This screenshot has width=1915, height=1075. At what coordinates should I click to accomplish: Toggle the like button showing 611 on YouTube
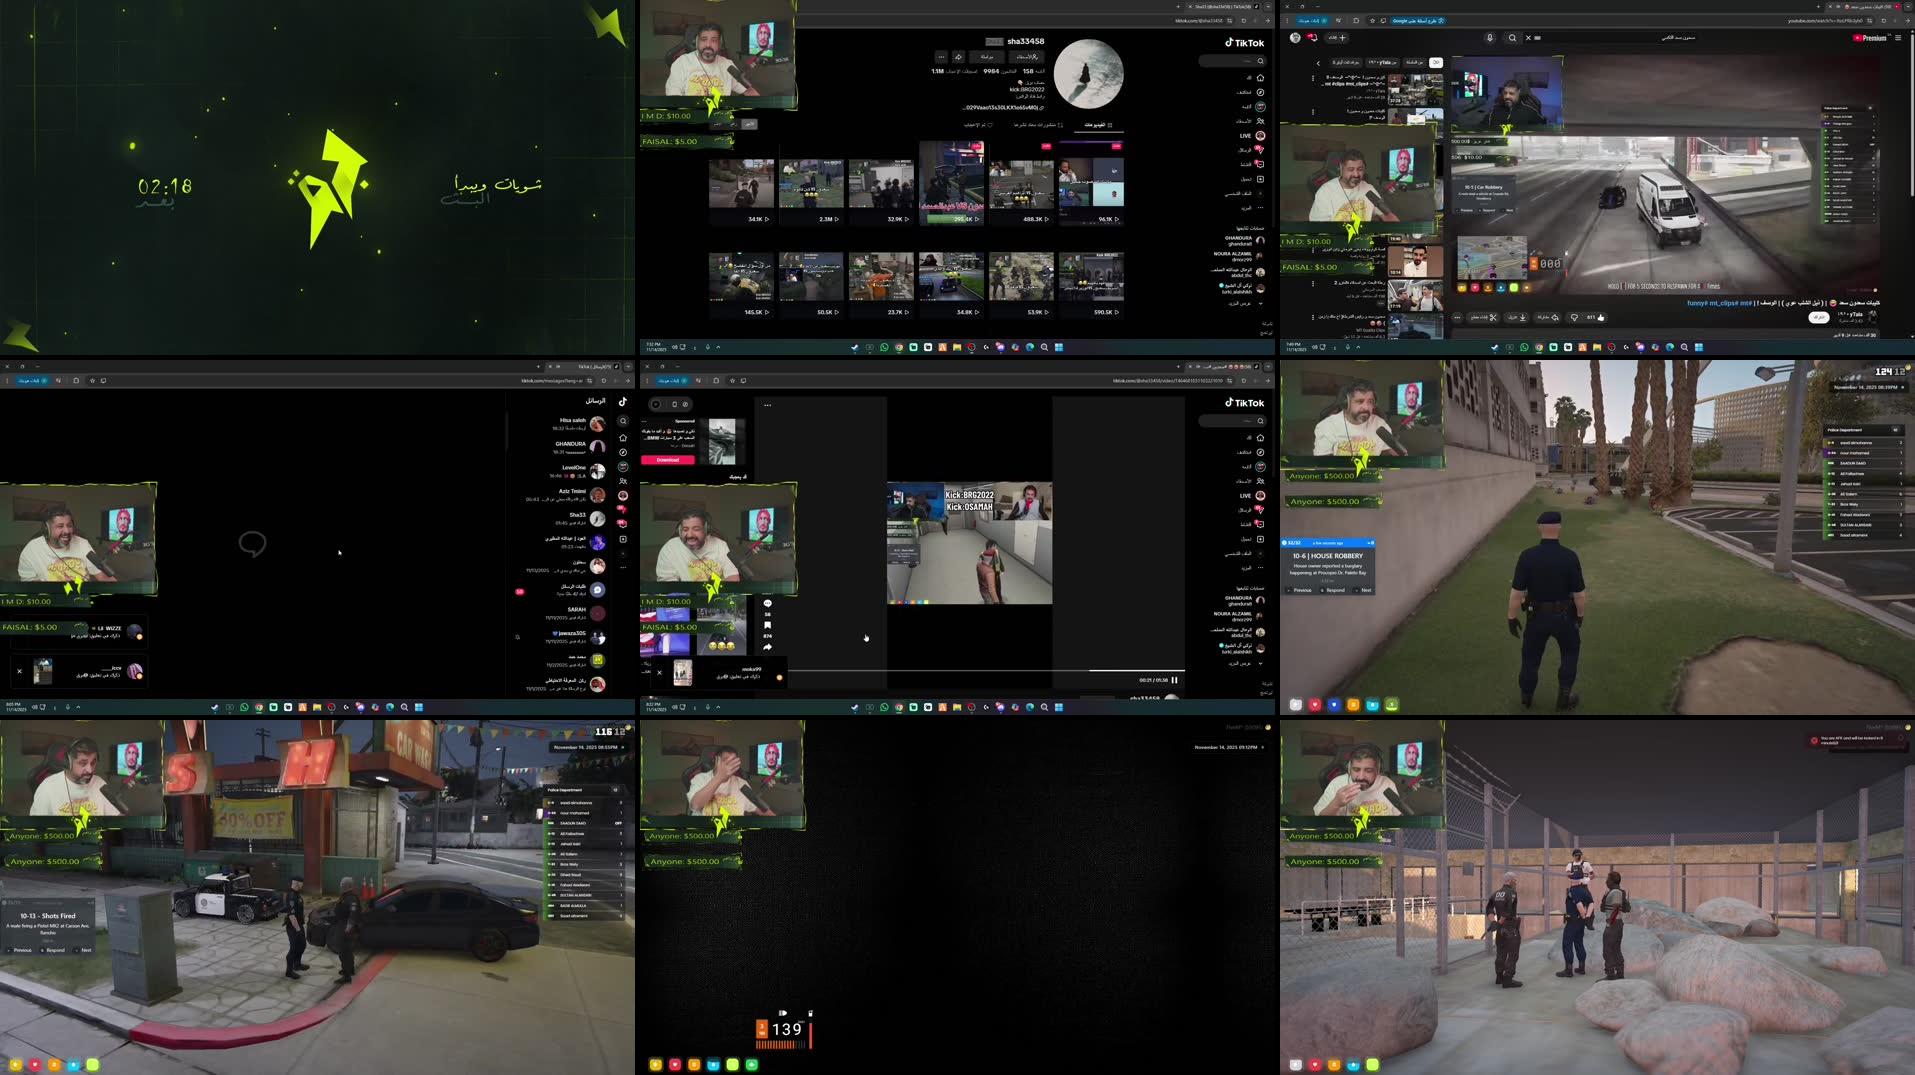click(x=1600, y=318)
